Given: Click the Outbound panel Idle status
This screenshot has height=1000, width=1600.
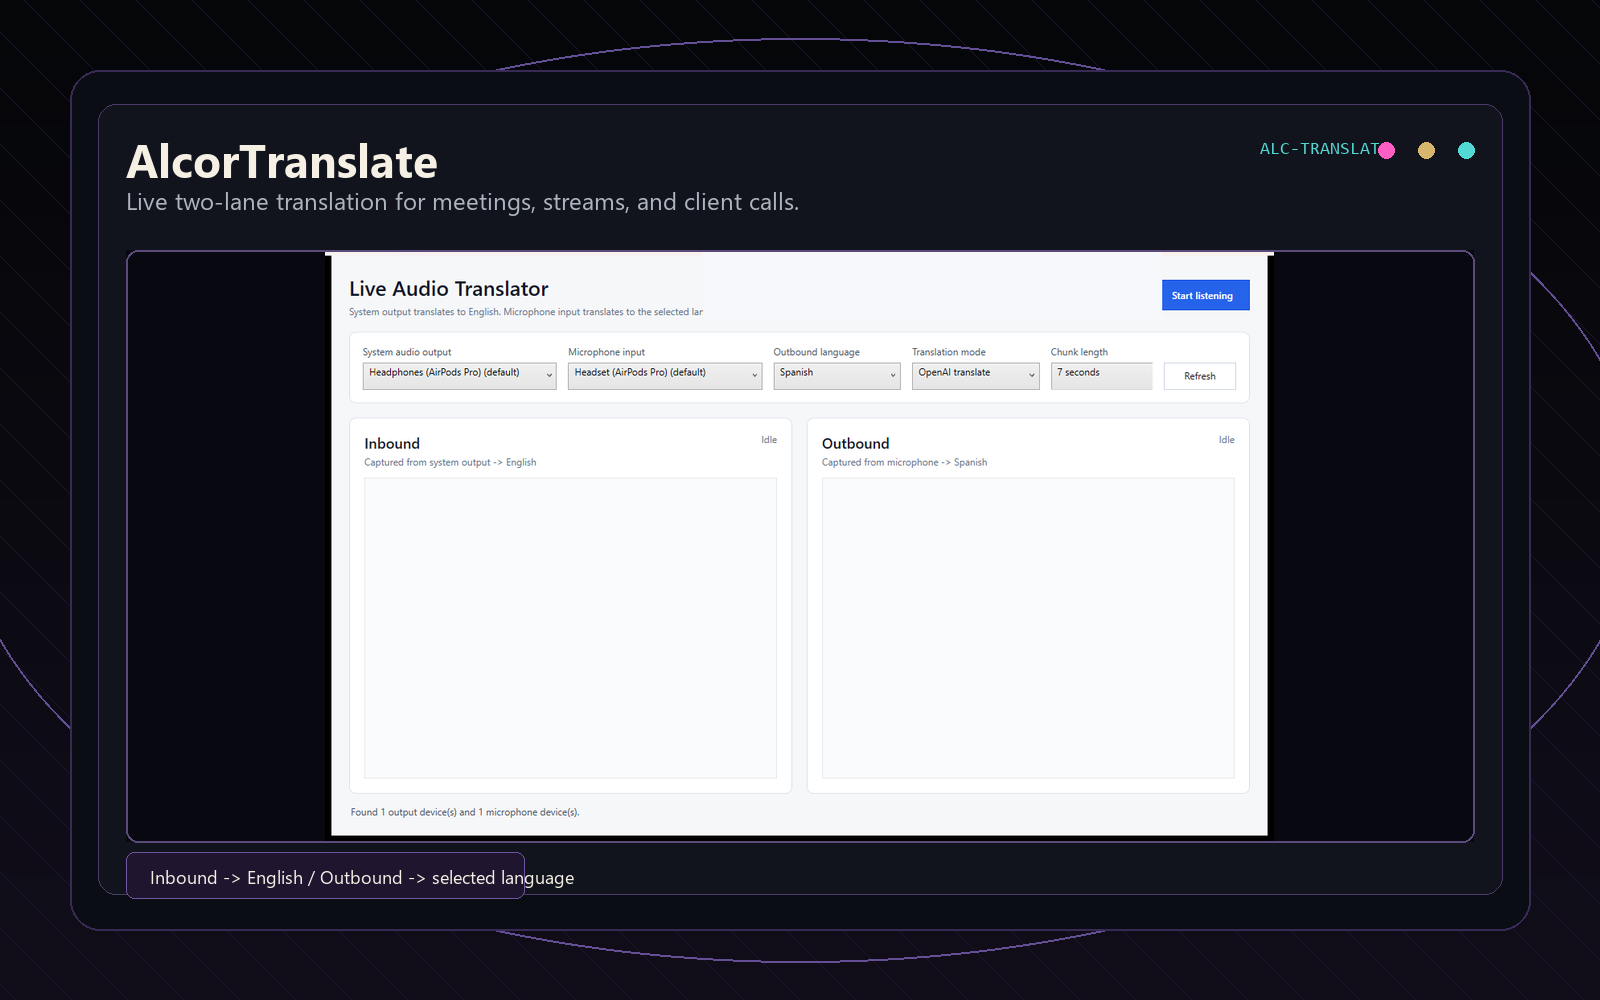Looking at the screenshot, I should [x=1226, y=440].
